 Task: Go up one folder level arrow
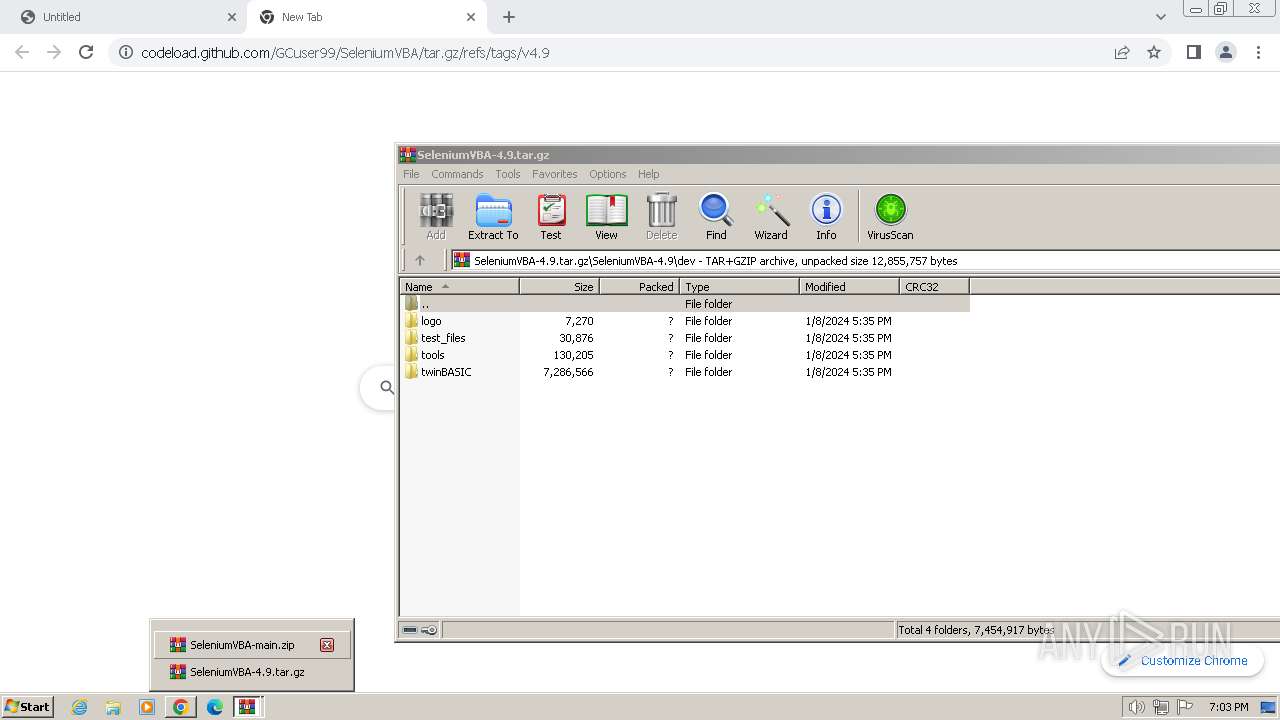tap(420, 260)
